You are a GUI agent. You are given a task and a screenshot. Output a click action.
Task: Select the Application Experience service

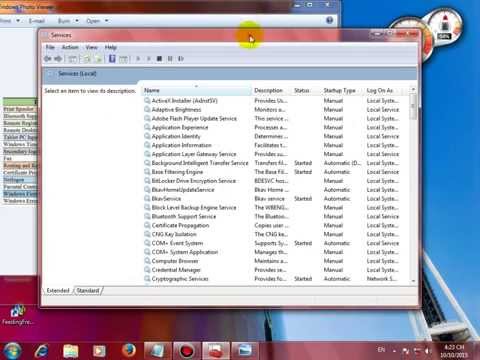point(272,127)
